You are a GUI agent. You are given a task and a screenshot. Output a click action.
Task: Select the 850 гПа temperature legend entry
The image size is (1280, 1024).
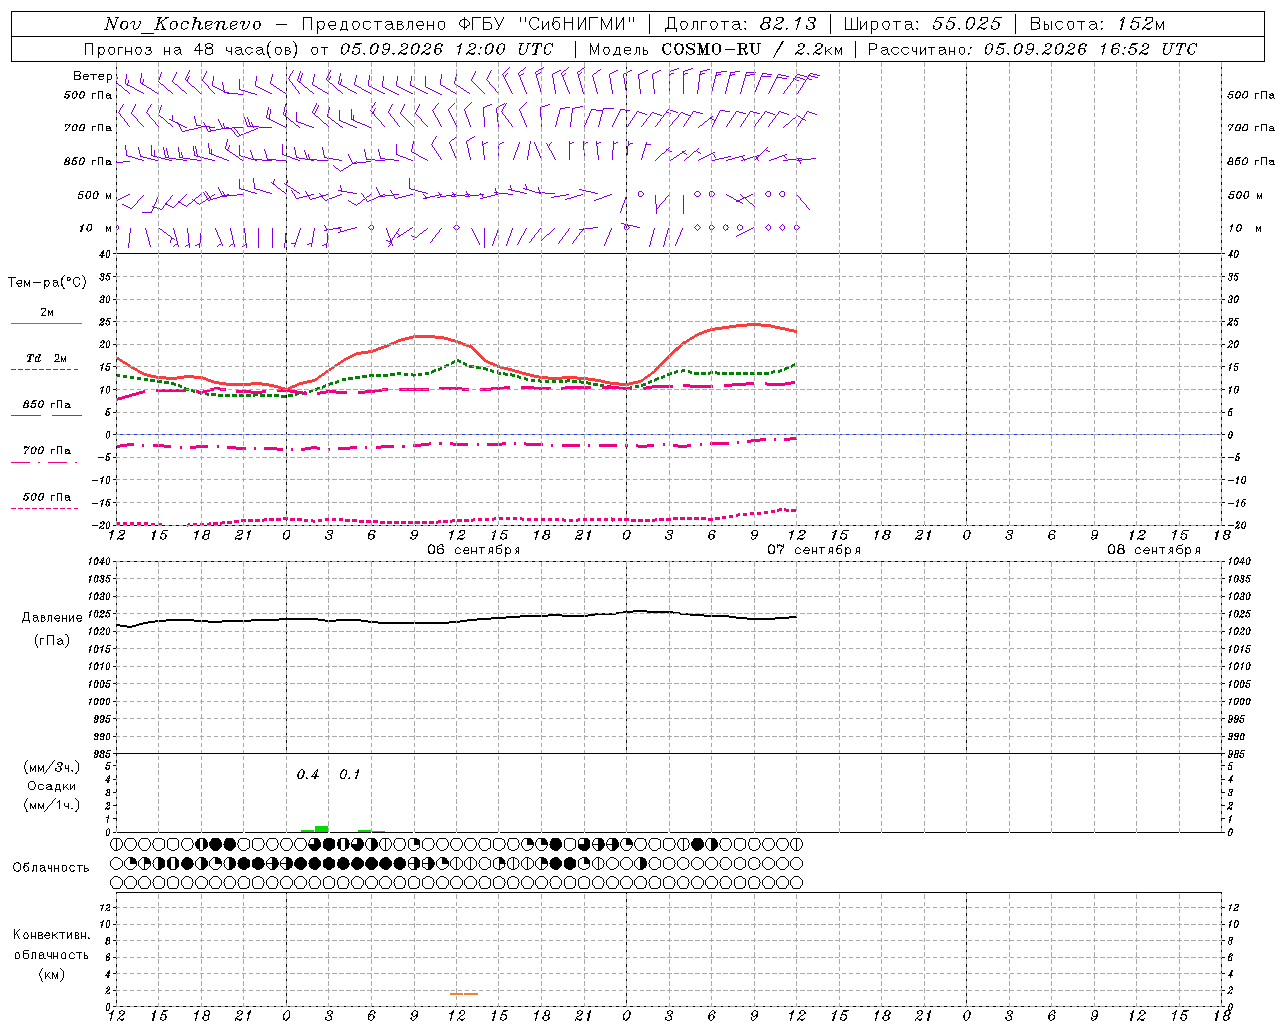46,405
